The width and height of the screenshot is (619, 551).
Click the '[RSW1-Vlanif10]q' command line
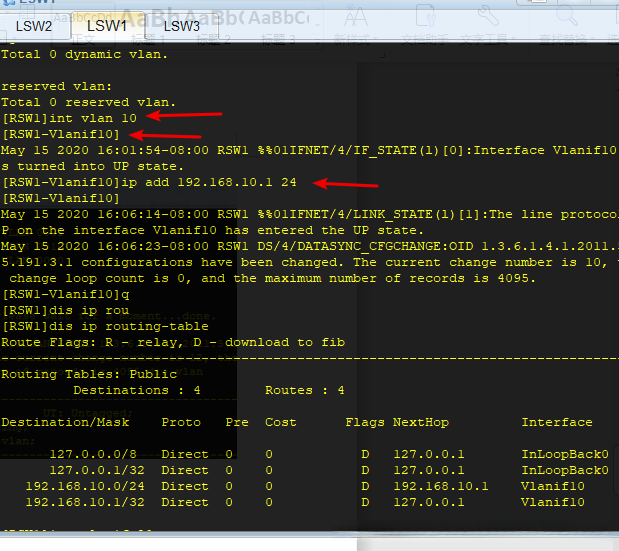tap(66, 294)
